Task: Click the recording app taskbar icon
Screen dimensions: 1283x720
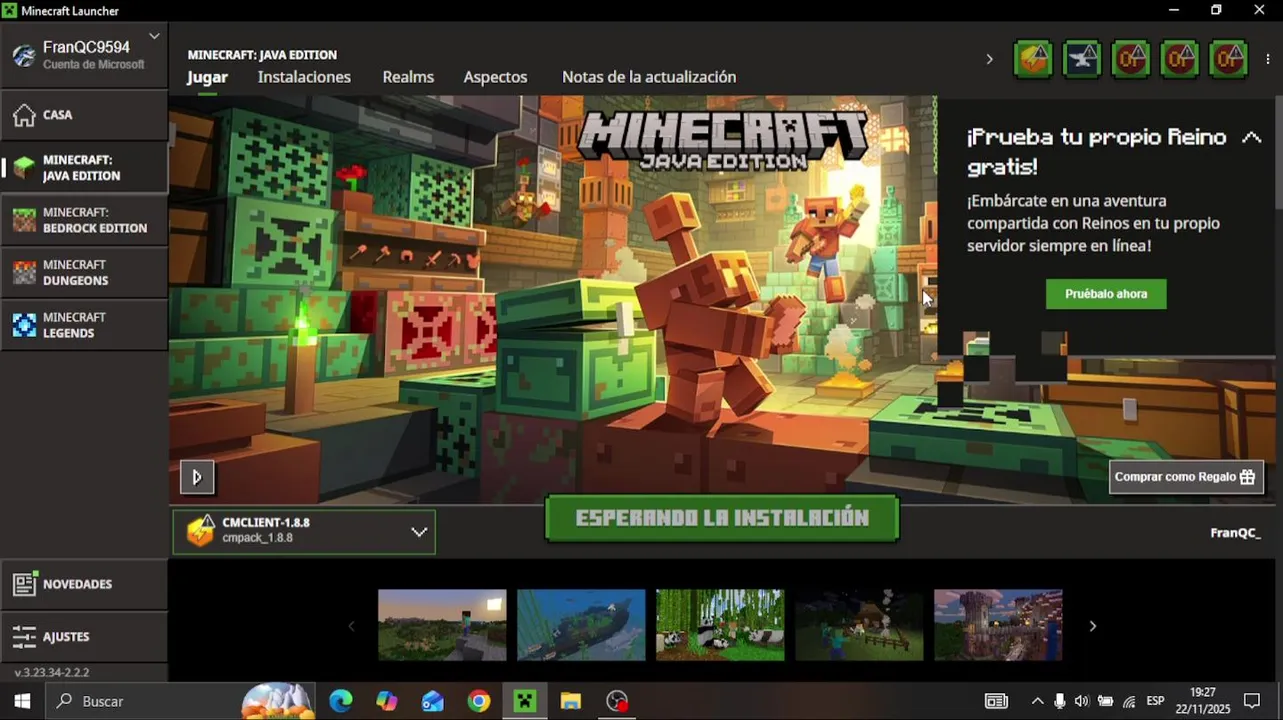Action: pyautogui.click(x=617, y=701)
